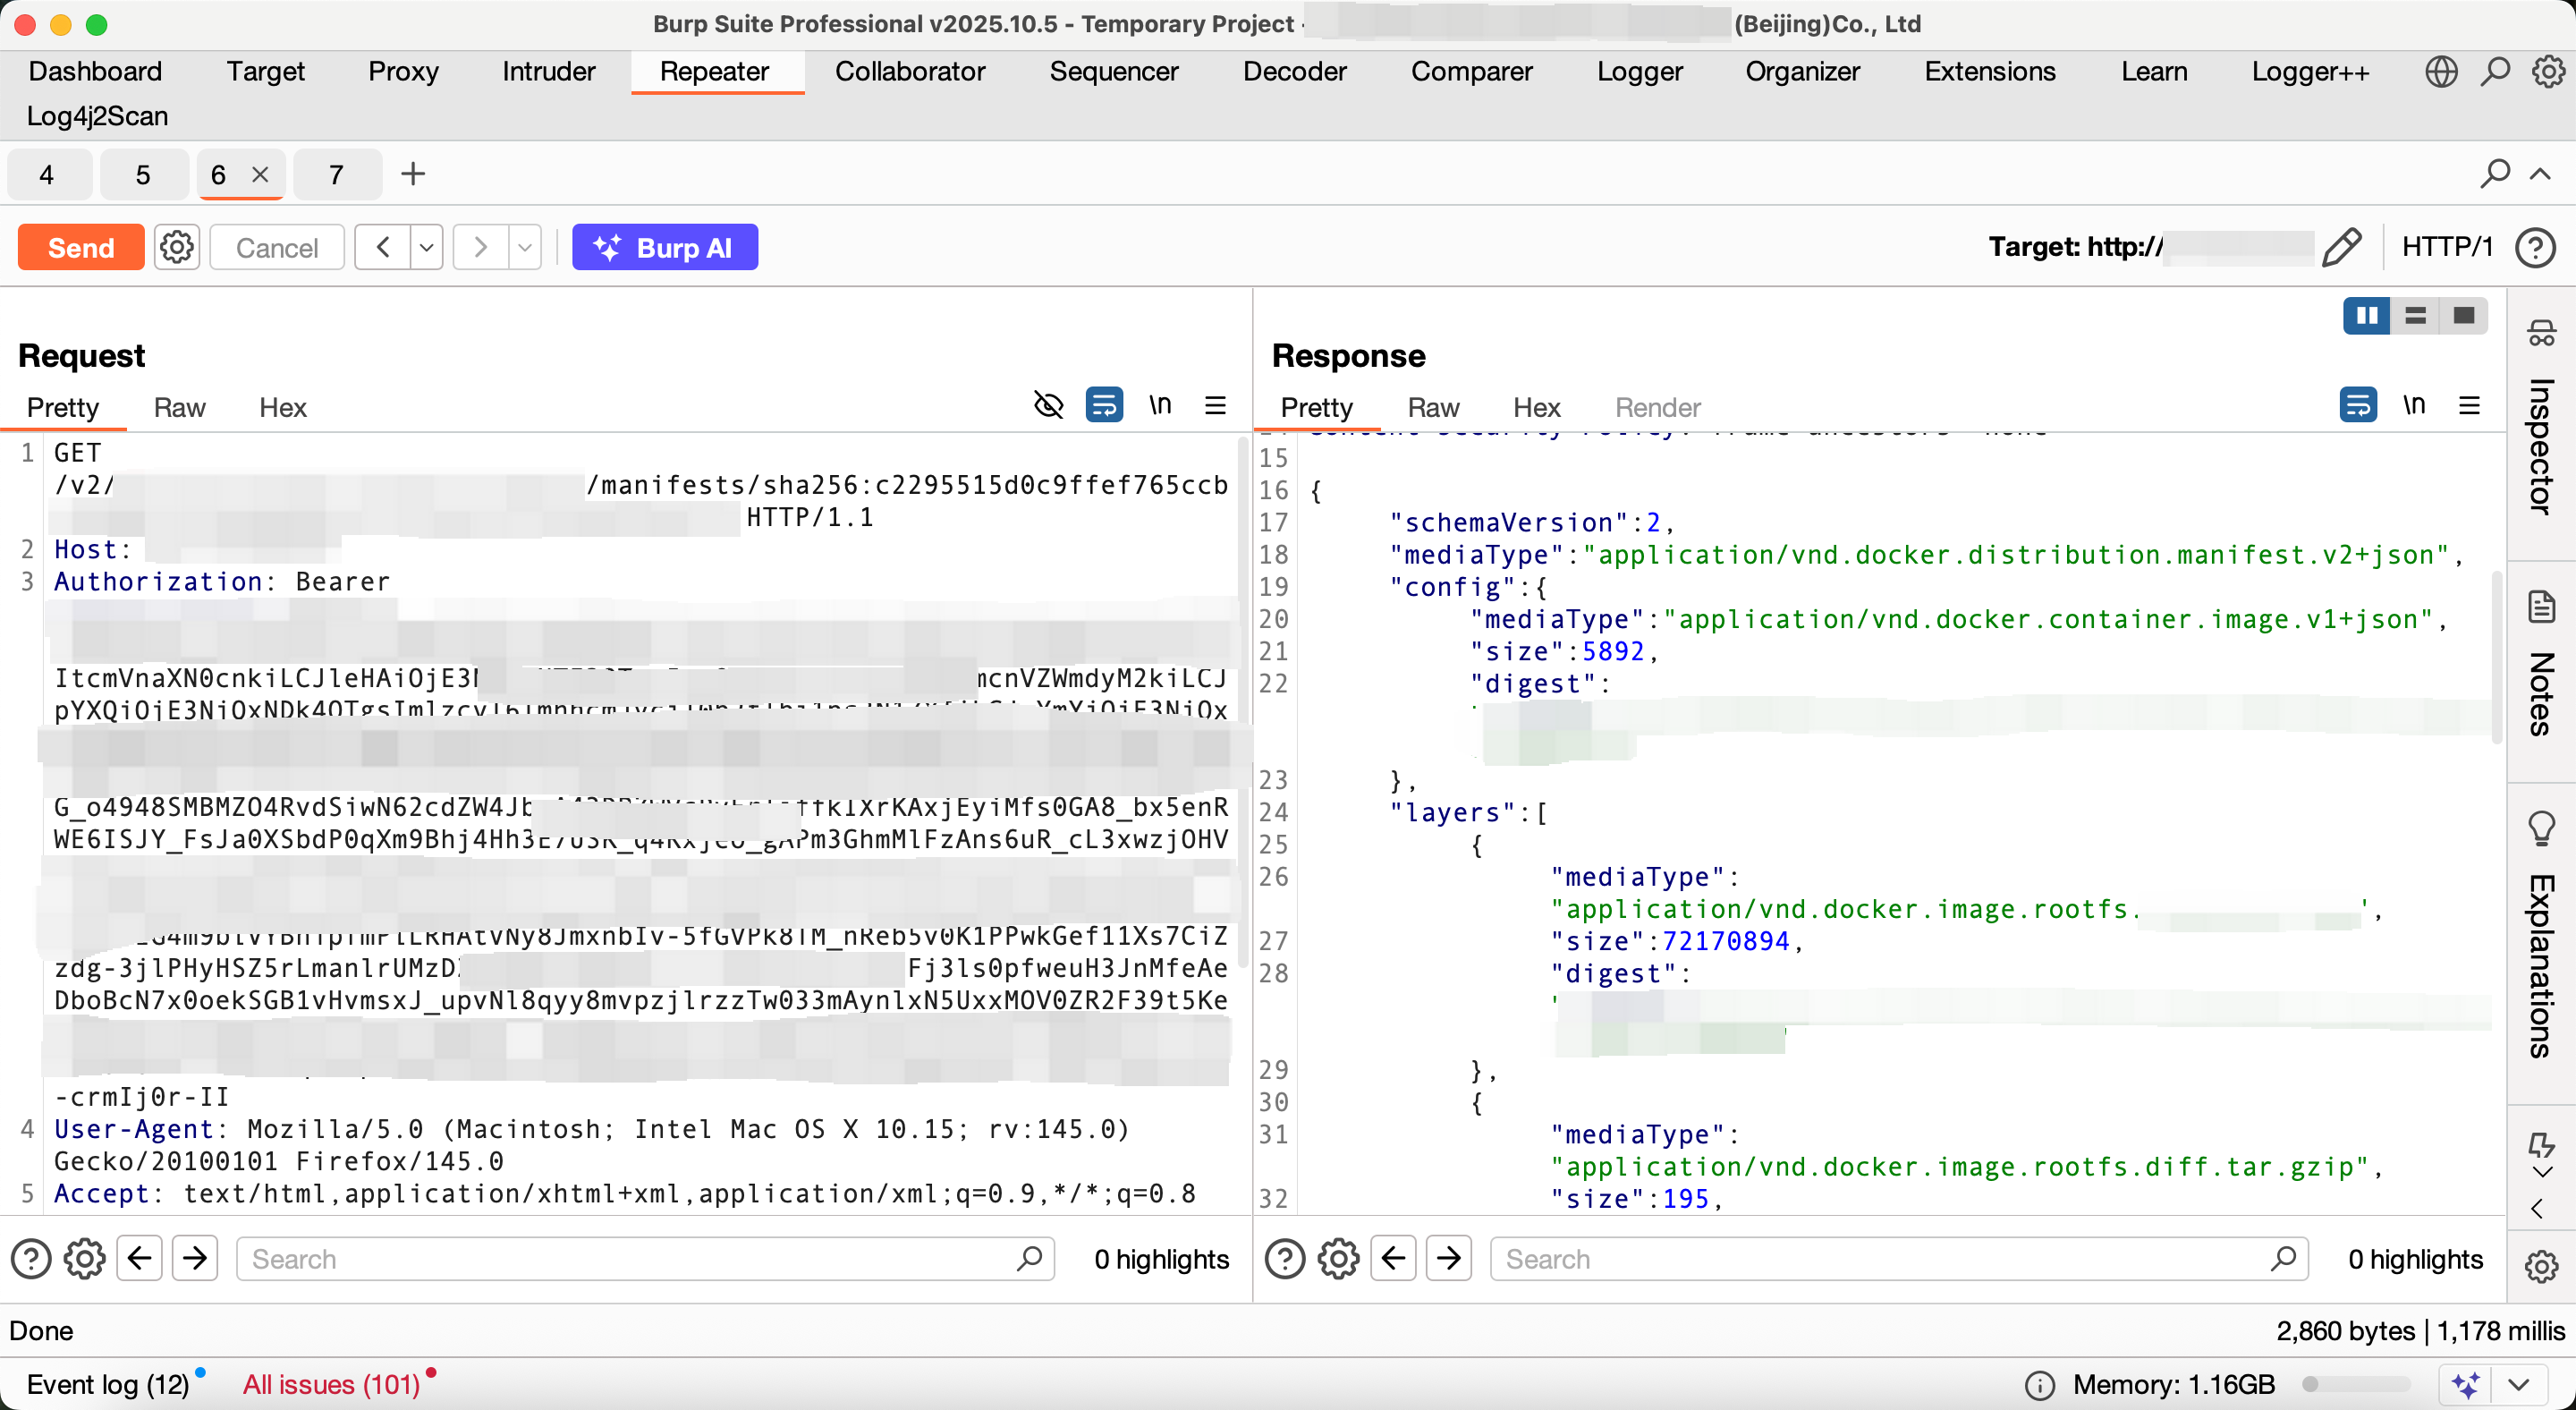Send the request

[81, 247]
